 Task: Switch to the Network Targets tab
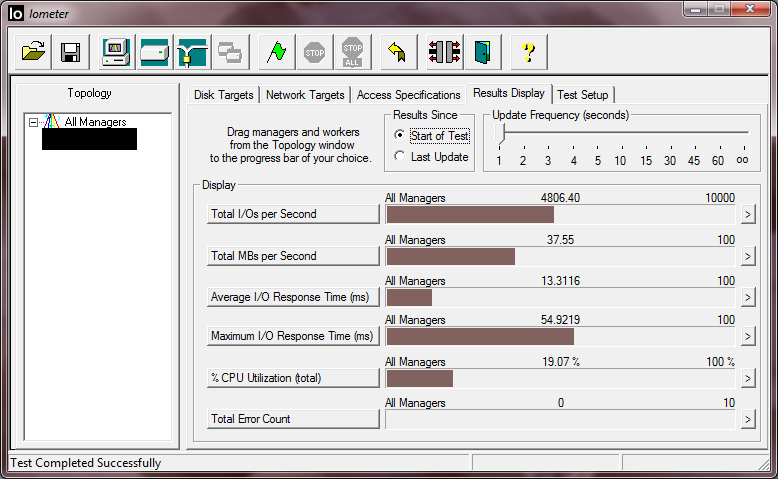click(305, 95)
